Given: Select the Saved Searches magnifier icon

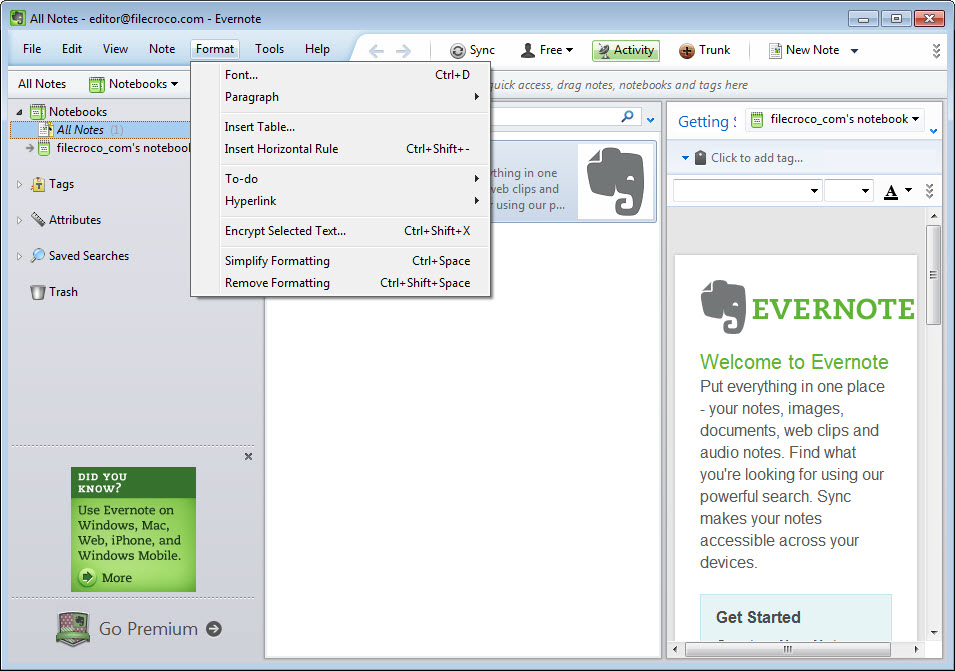Looking at the screenshot, I should click(37, 256).
